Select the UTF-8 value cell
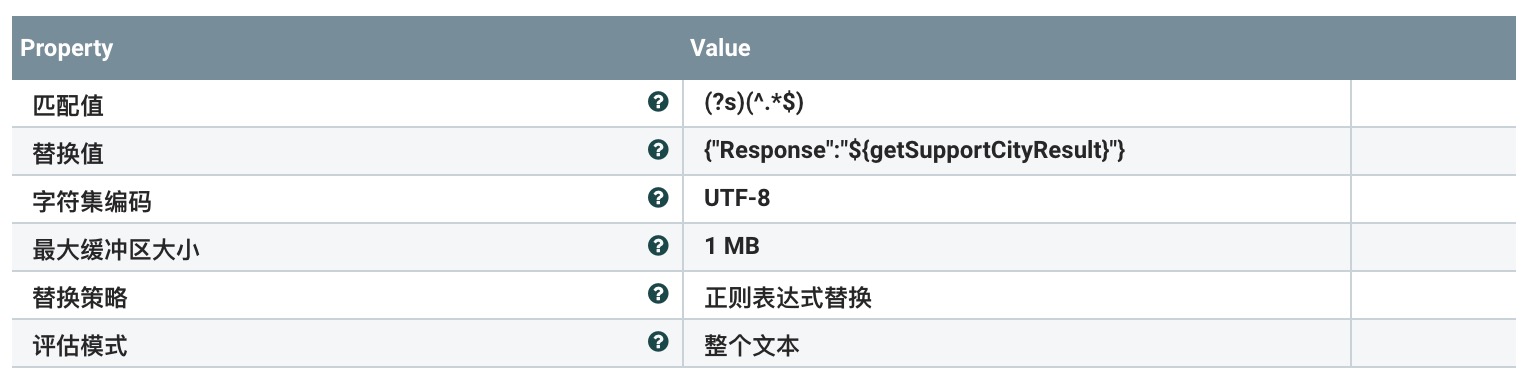This screenshot has width=1538, height=384. [x=1016, y=199]
